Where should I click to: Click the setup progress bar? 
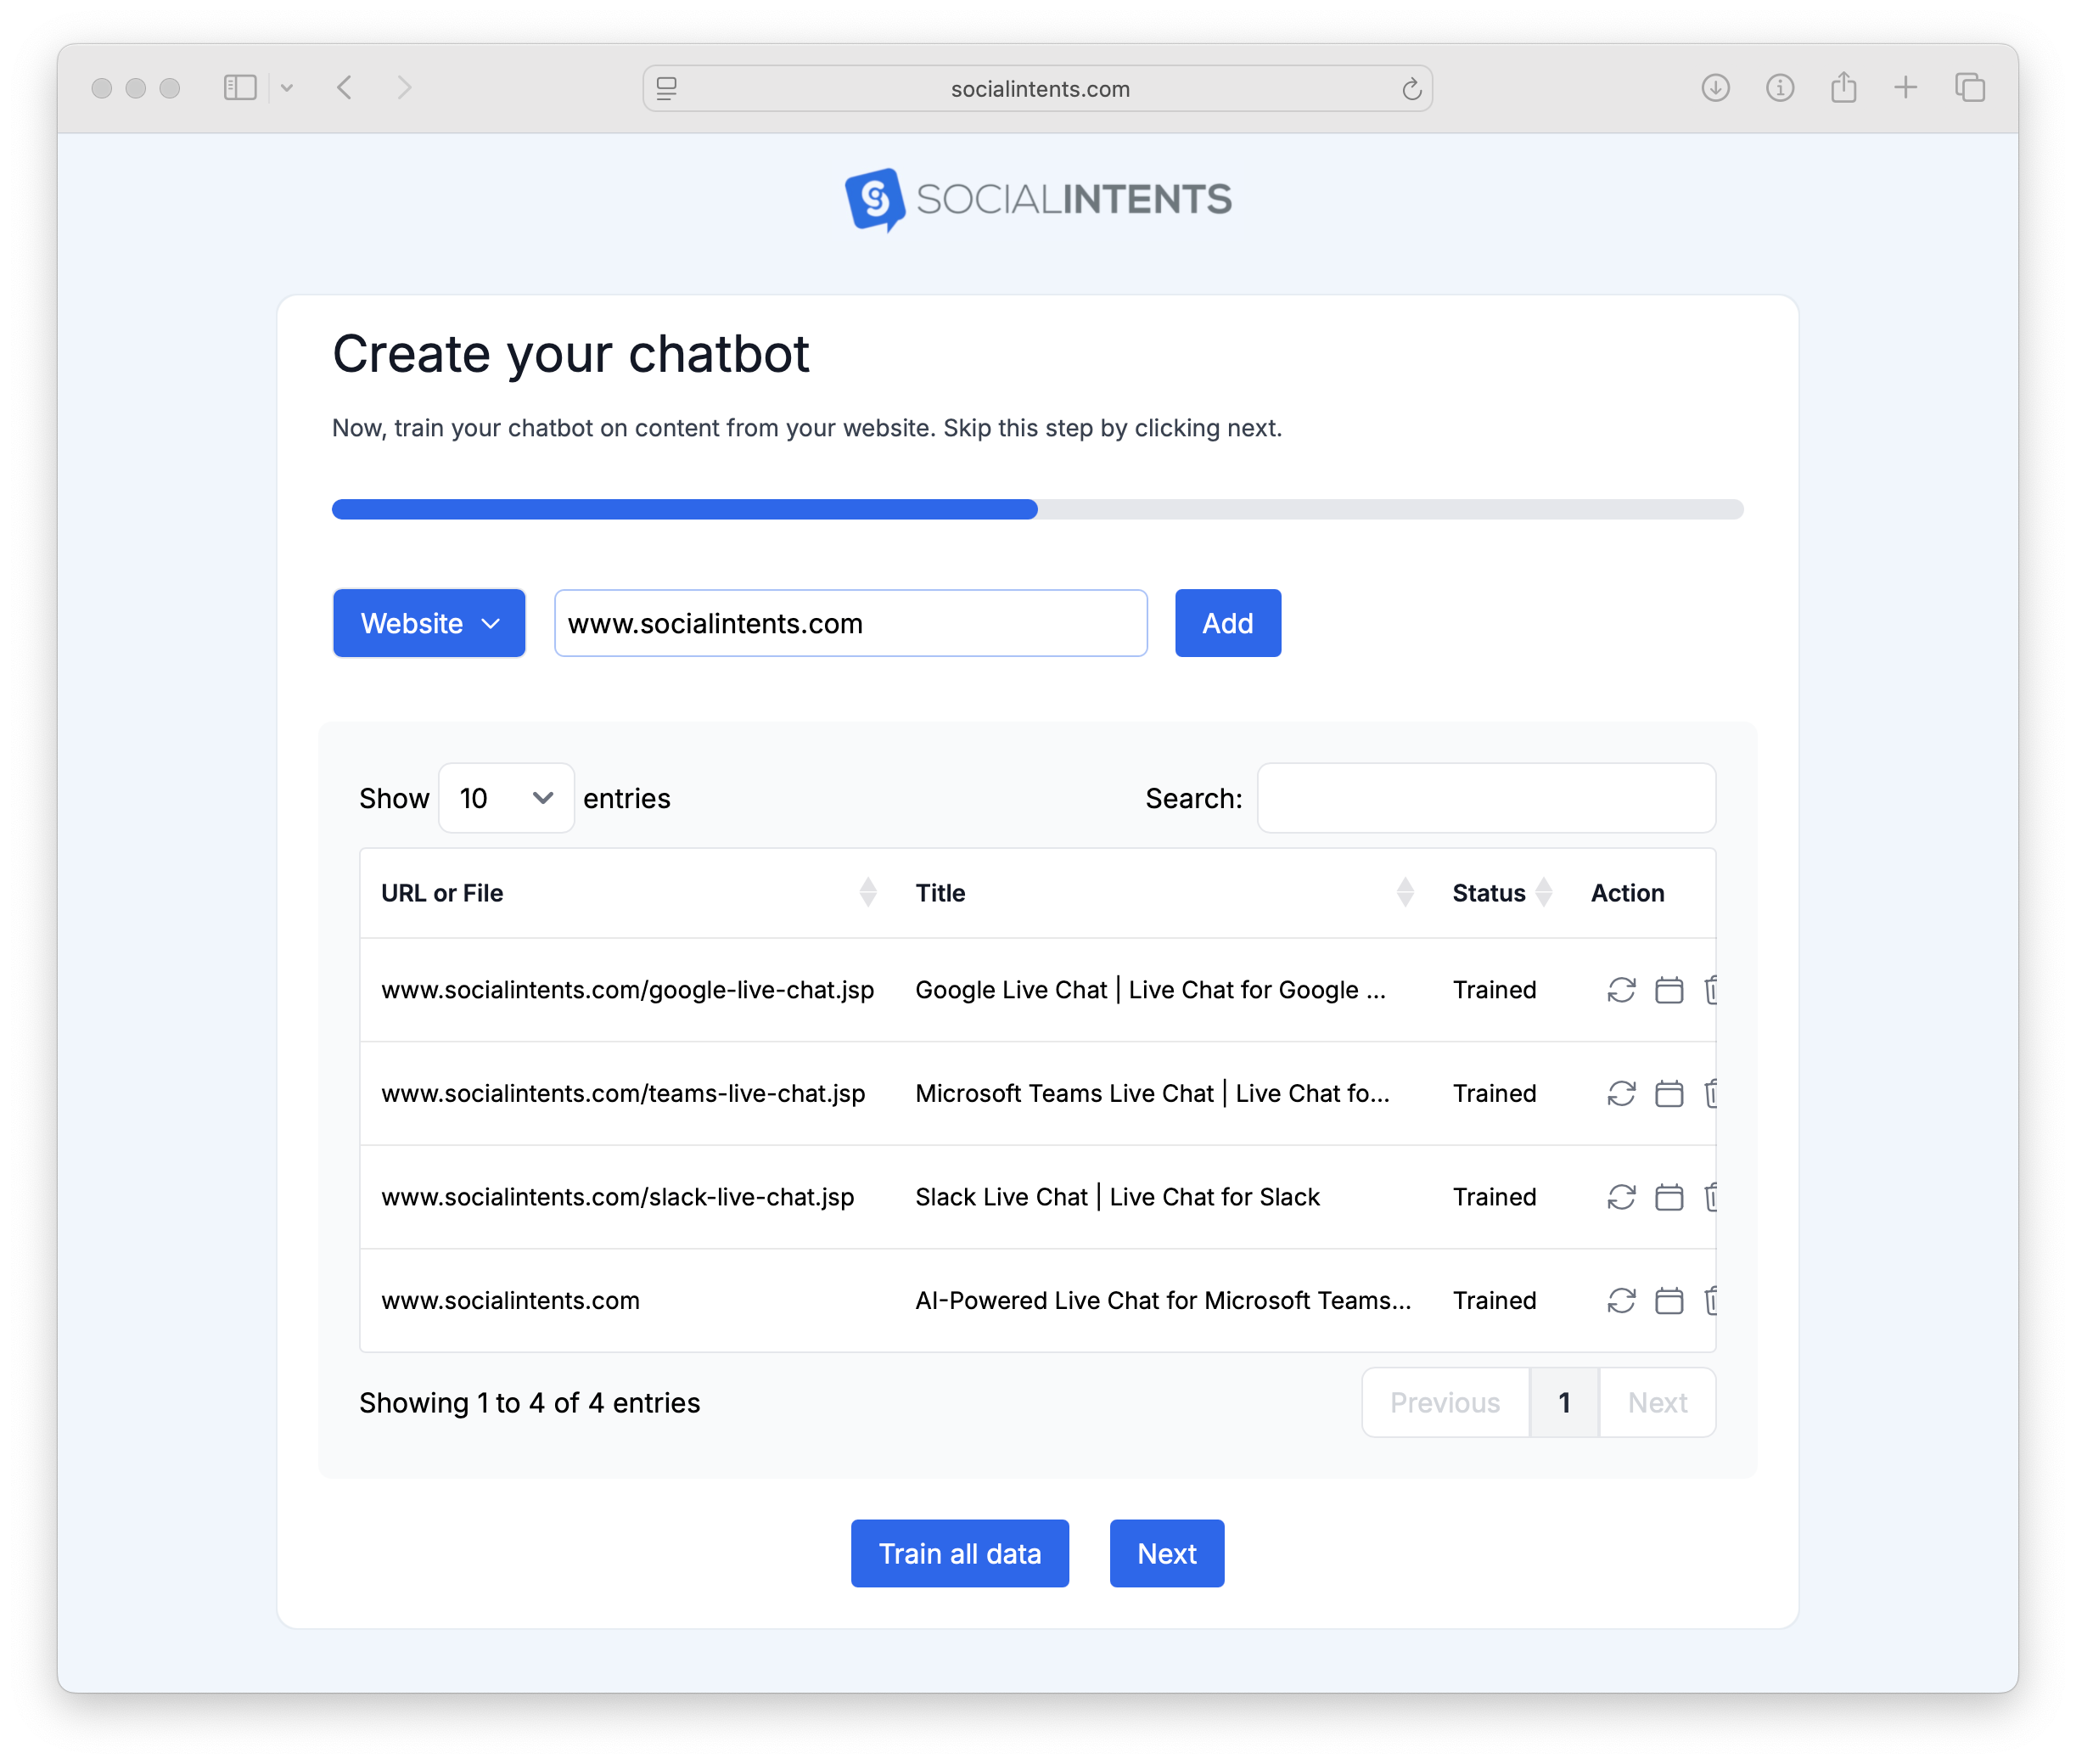1038,509
